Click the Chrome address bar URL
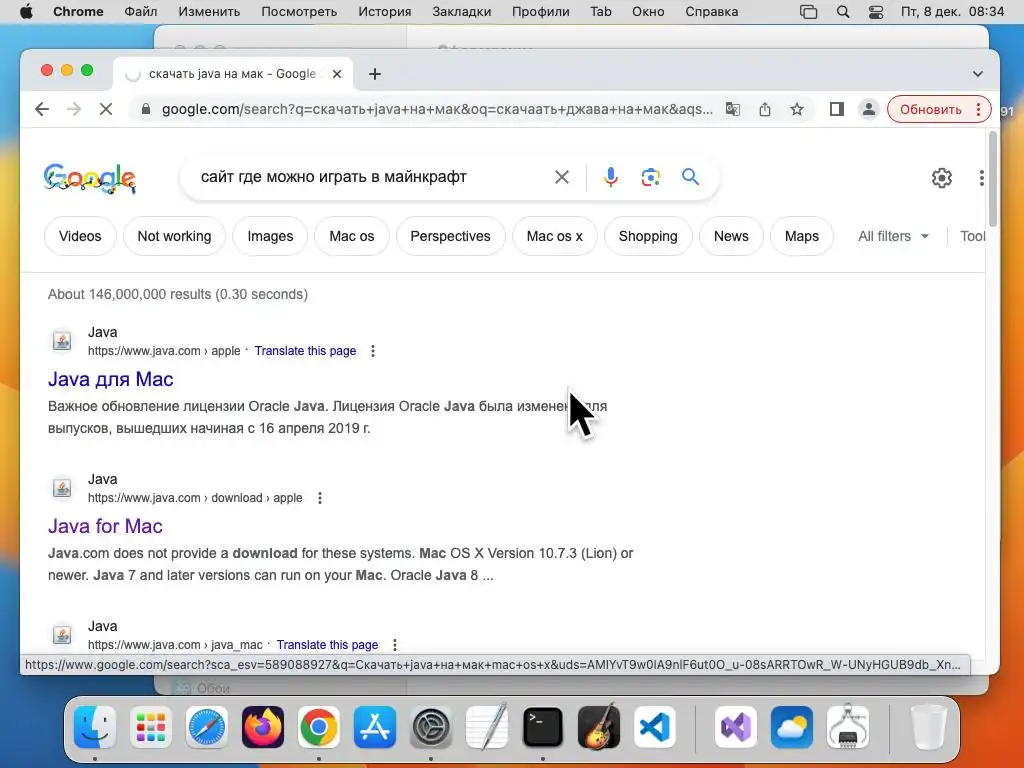The height and width of the screenshot is (768, 1024). [x=436, y=109]
